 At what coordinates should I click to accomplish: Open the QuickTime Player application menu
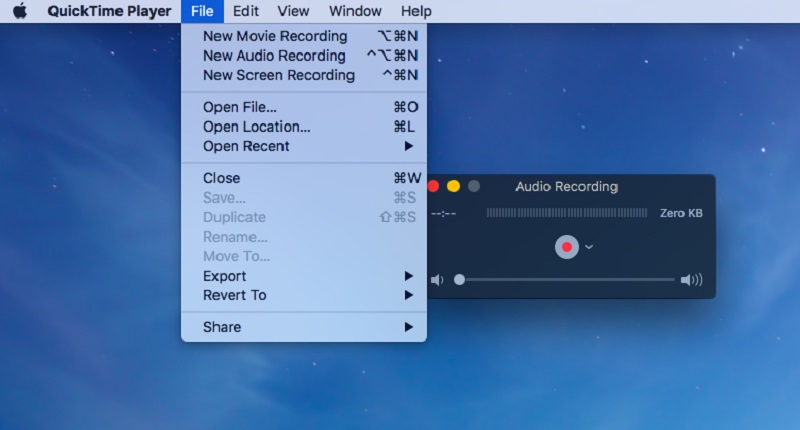pos(109,11)
